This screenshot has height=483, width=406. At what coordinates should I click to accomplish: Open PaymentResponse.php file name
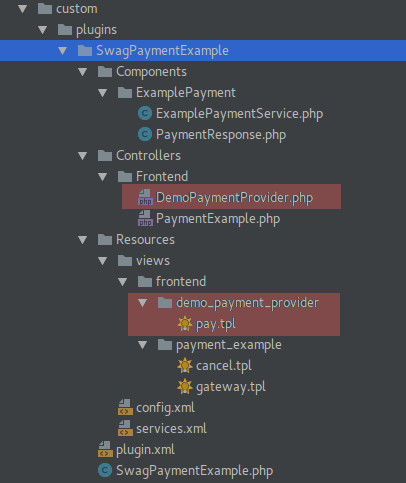221,135
